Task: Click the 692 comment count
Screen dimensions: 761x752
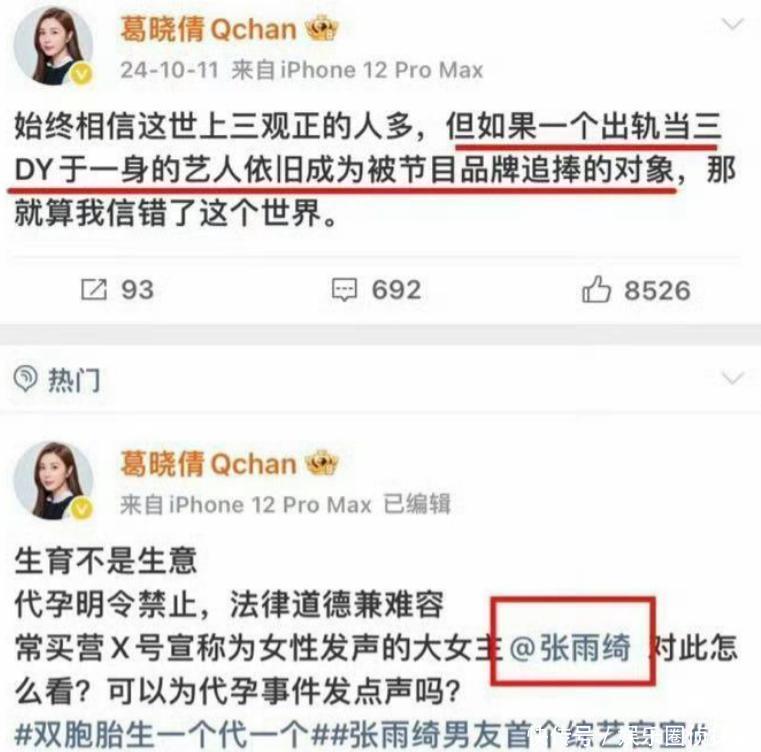Action: click(x=396, y=290)
